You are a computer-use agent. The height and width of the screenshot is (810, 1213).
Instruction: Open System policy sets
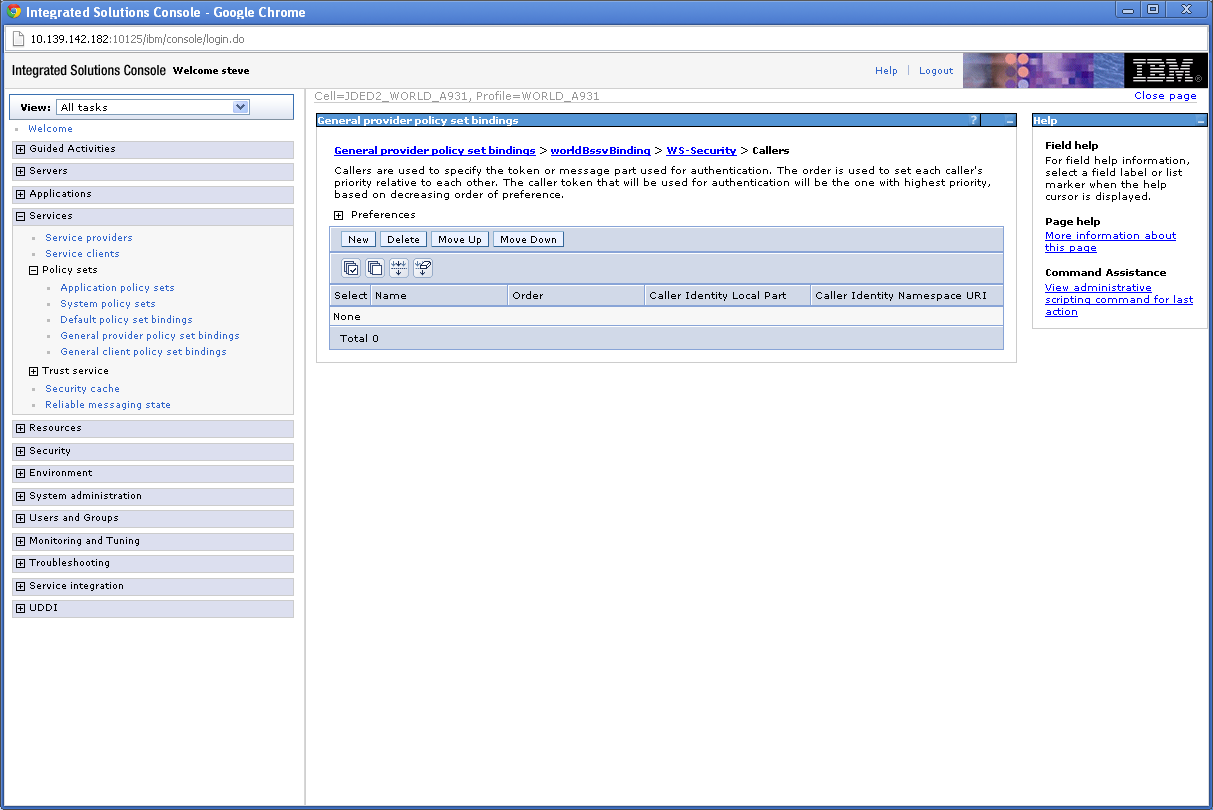point(108,304)
